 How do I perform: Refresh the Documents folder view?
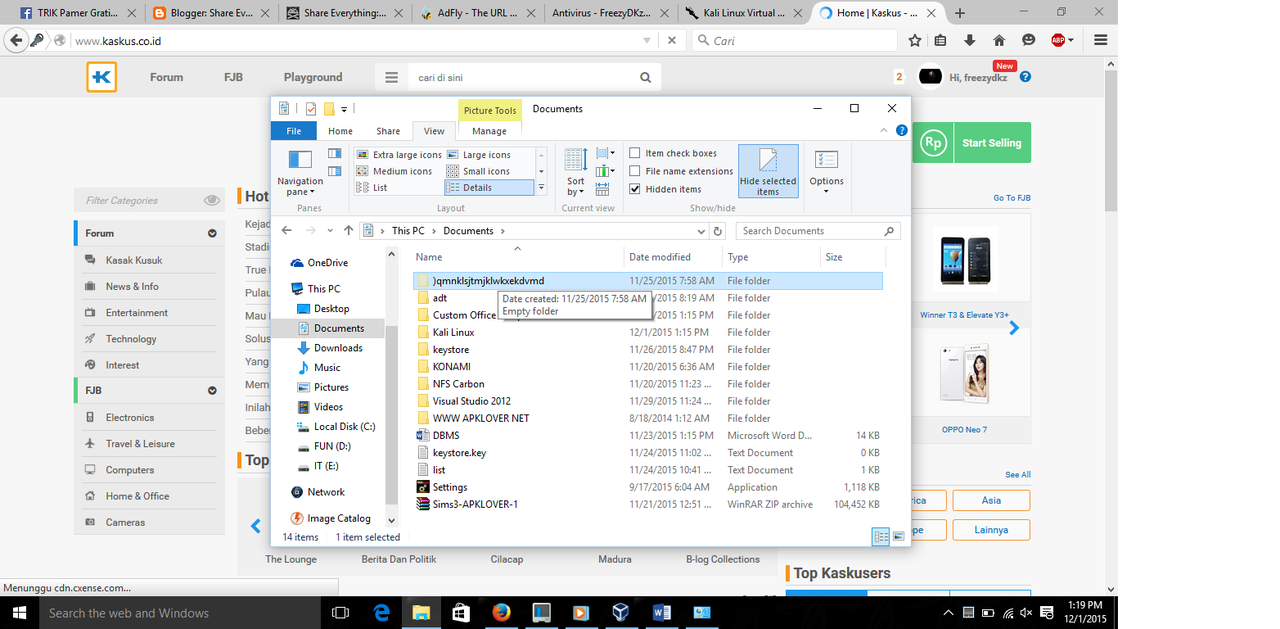(717, 231)
